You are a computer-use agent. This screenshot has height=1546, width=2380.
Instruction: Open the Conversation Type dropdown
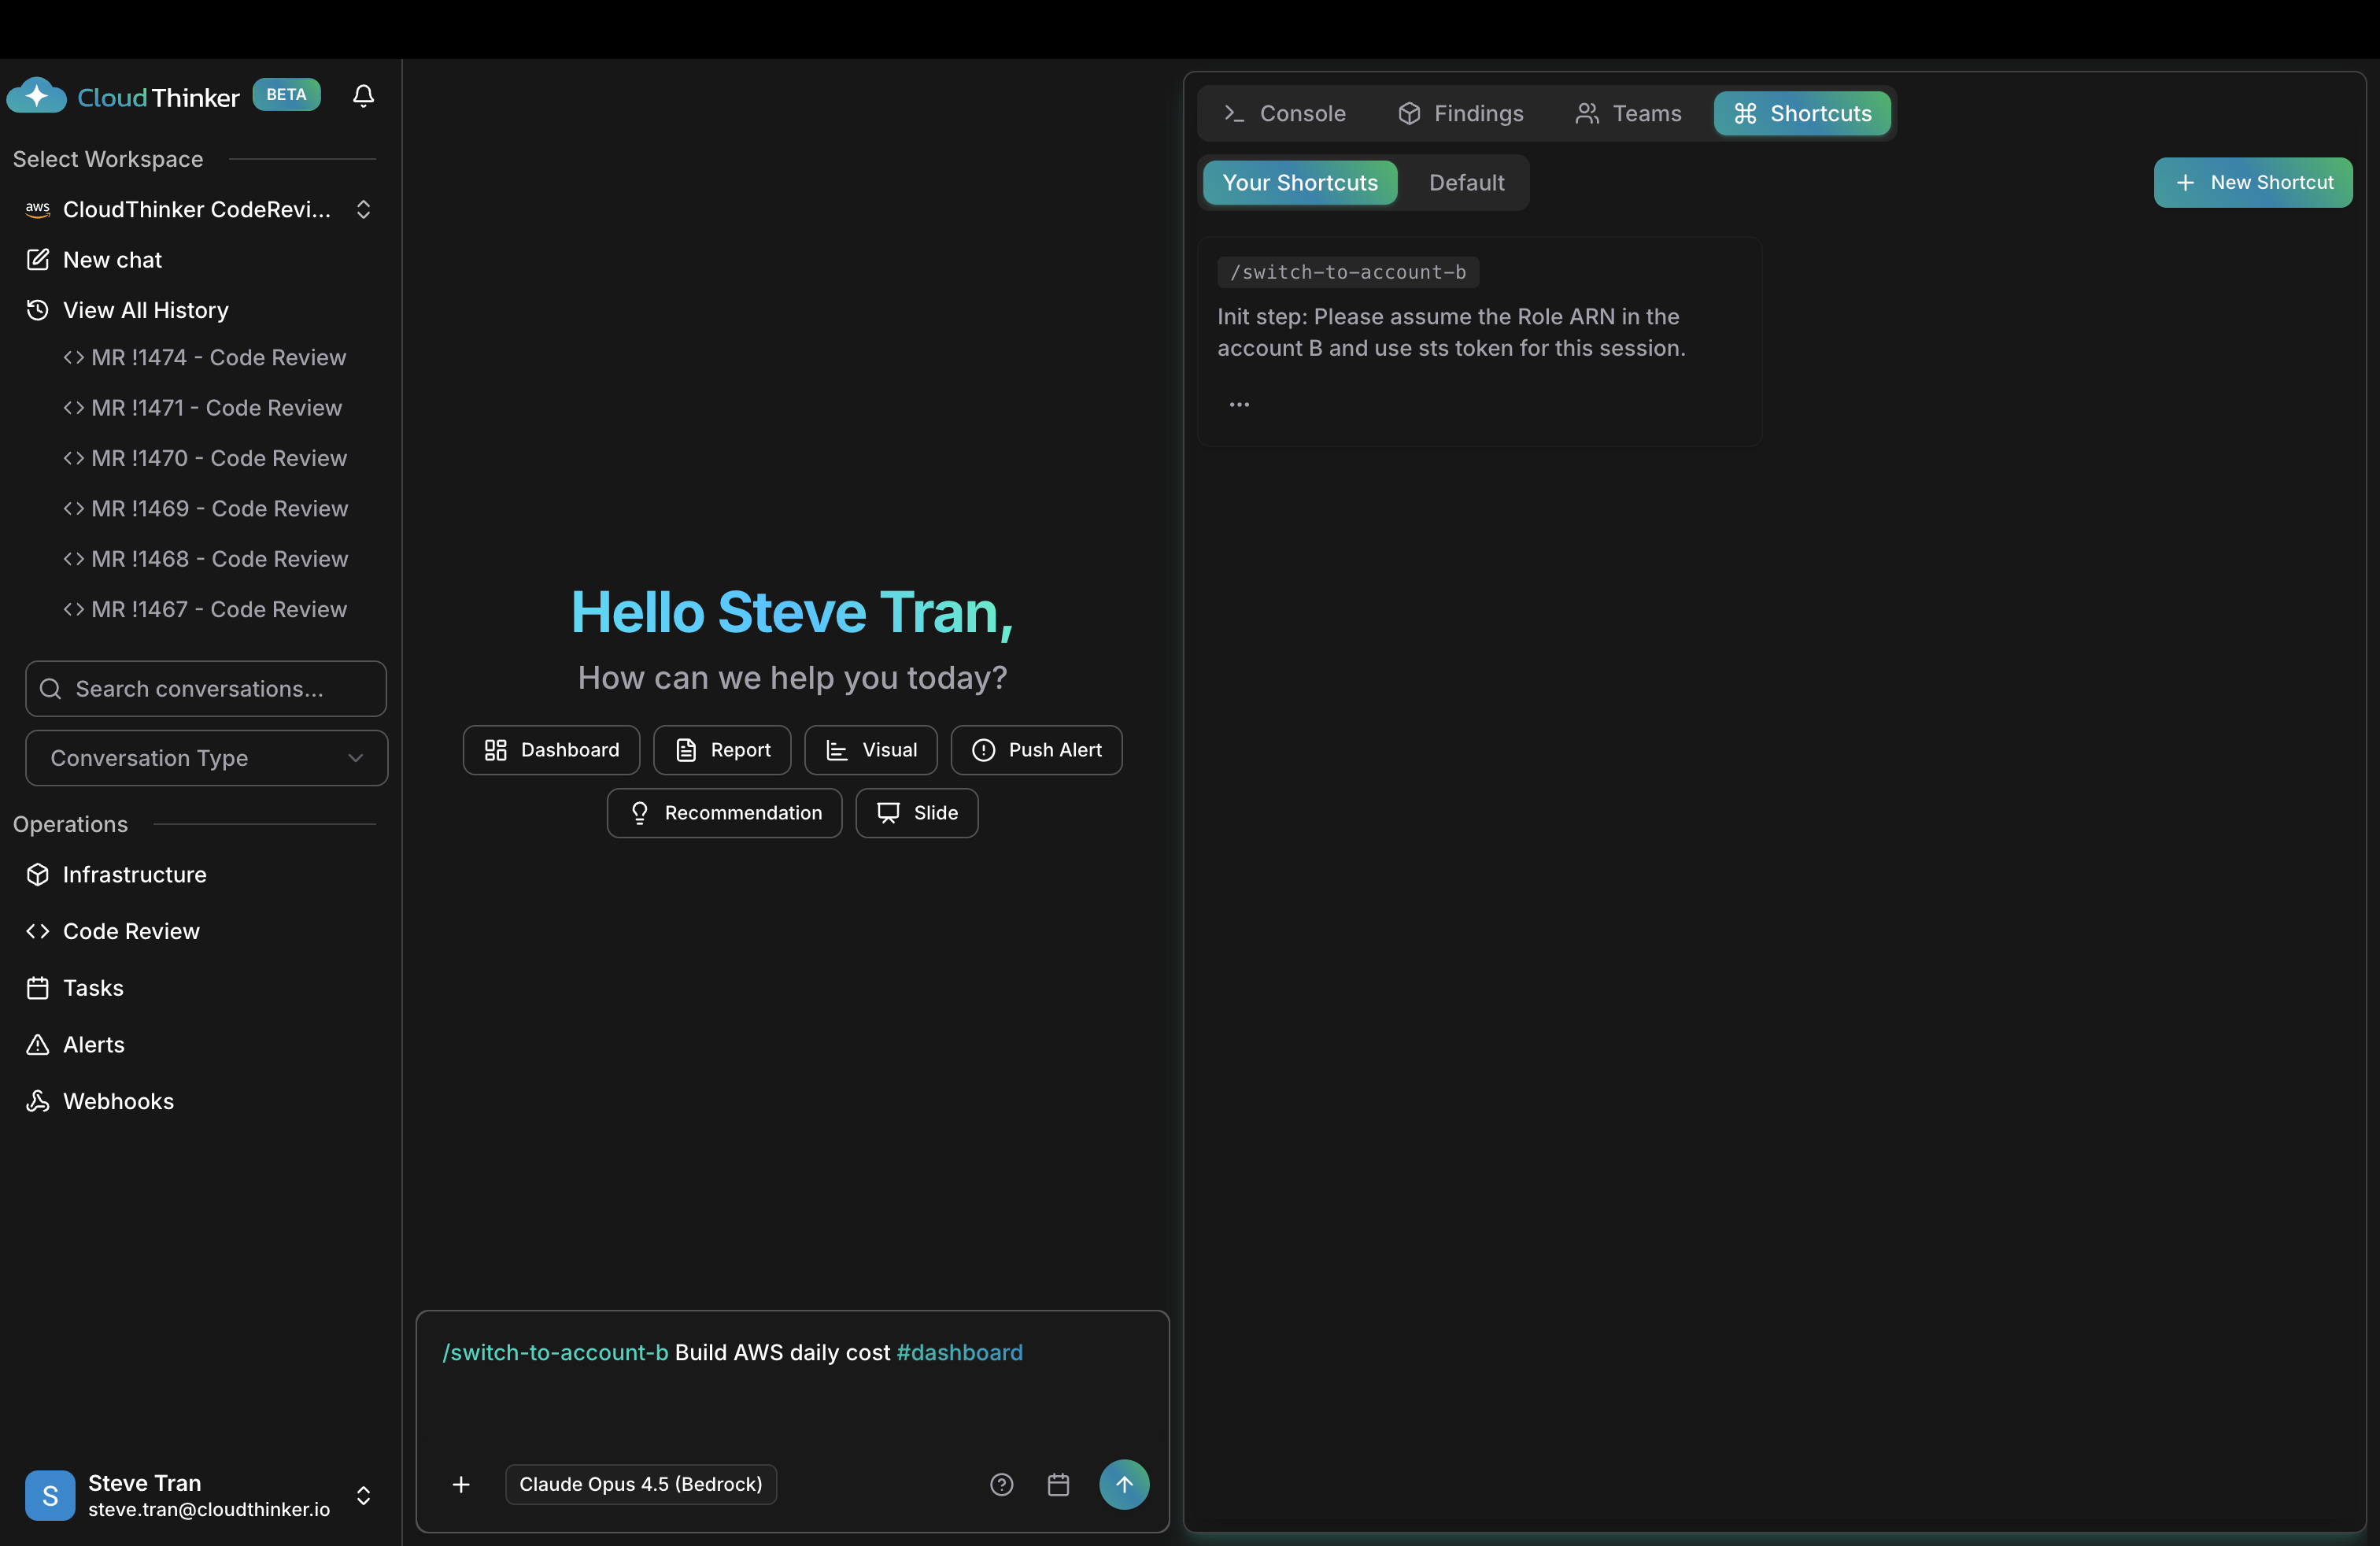pyautogui.click(x=206, y=758)
